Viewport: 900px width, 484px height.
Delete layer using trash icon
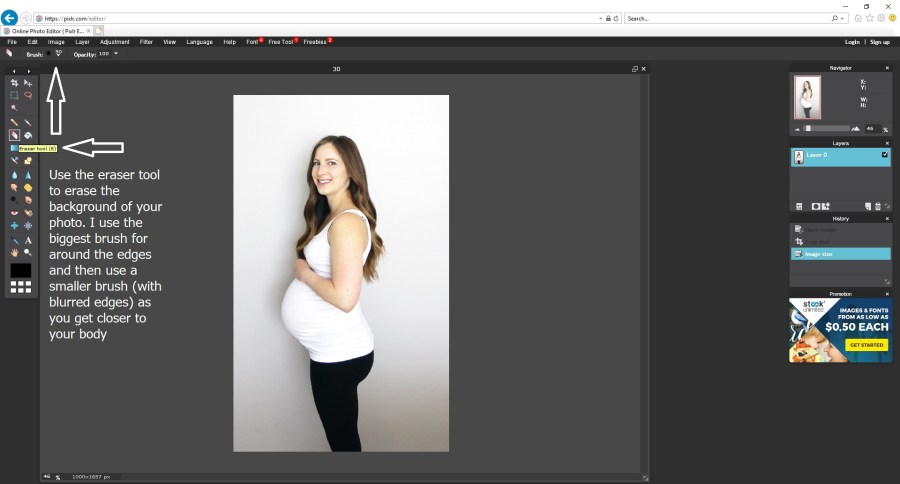(x=877, y=206)
